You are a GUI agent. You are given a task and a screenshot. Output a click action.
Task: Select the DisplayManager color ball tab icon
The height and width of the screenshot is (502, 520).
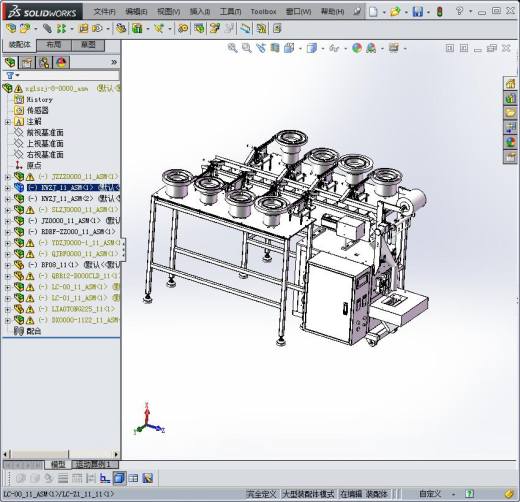click(61, 62)
